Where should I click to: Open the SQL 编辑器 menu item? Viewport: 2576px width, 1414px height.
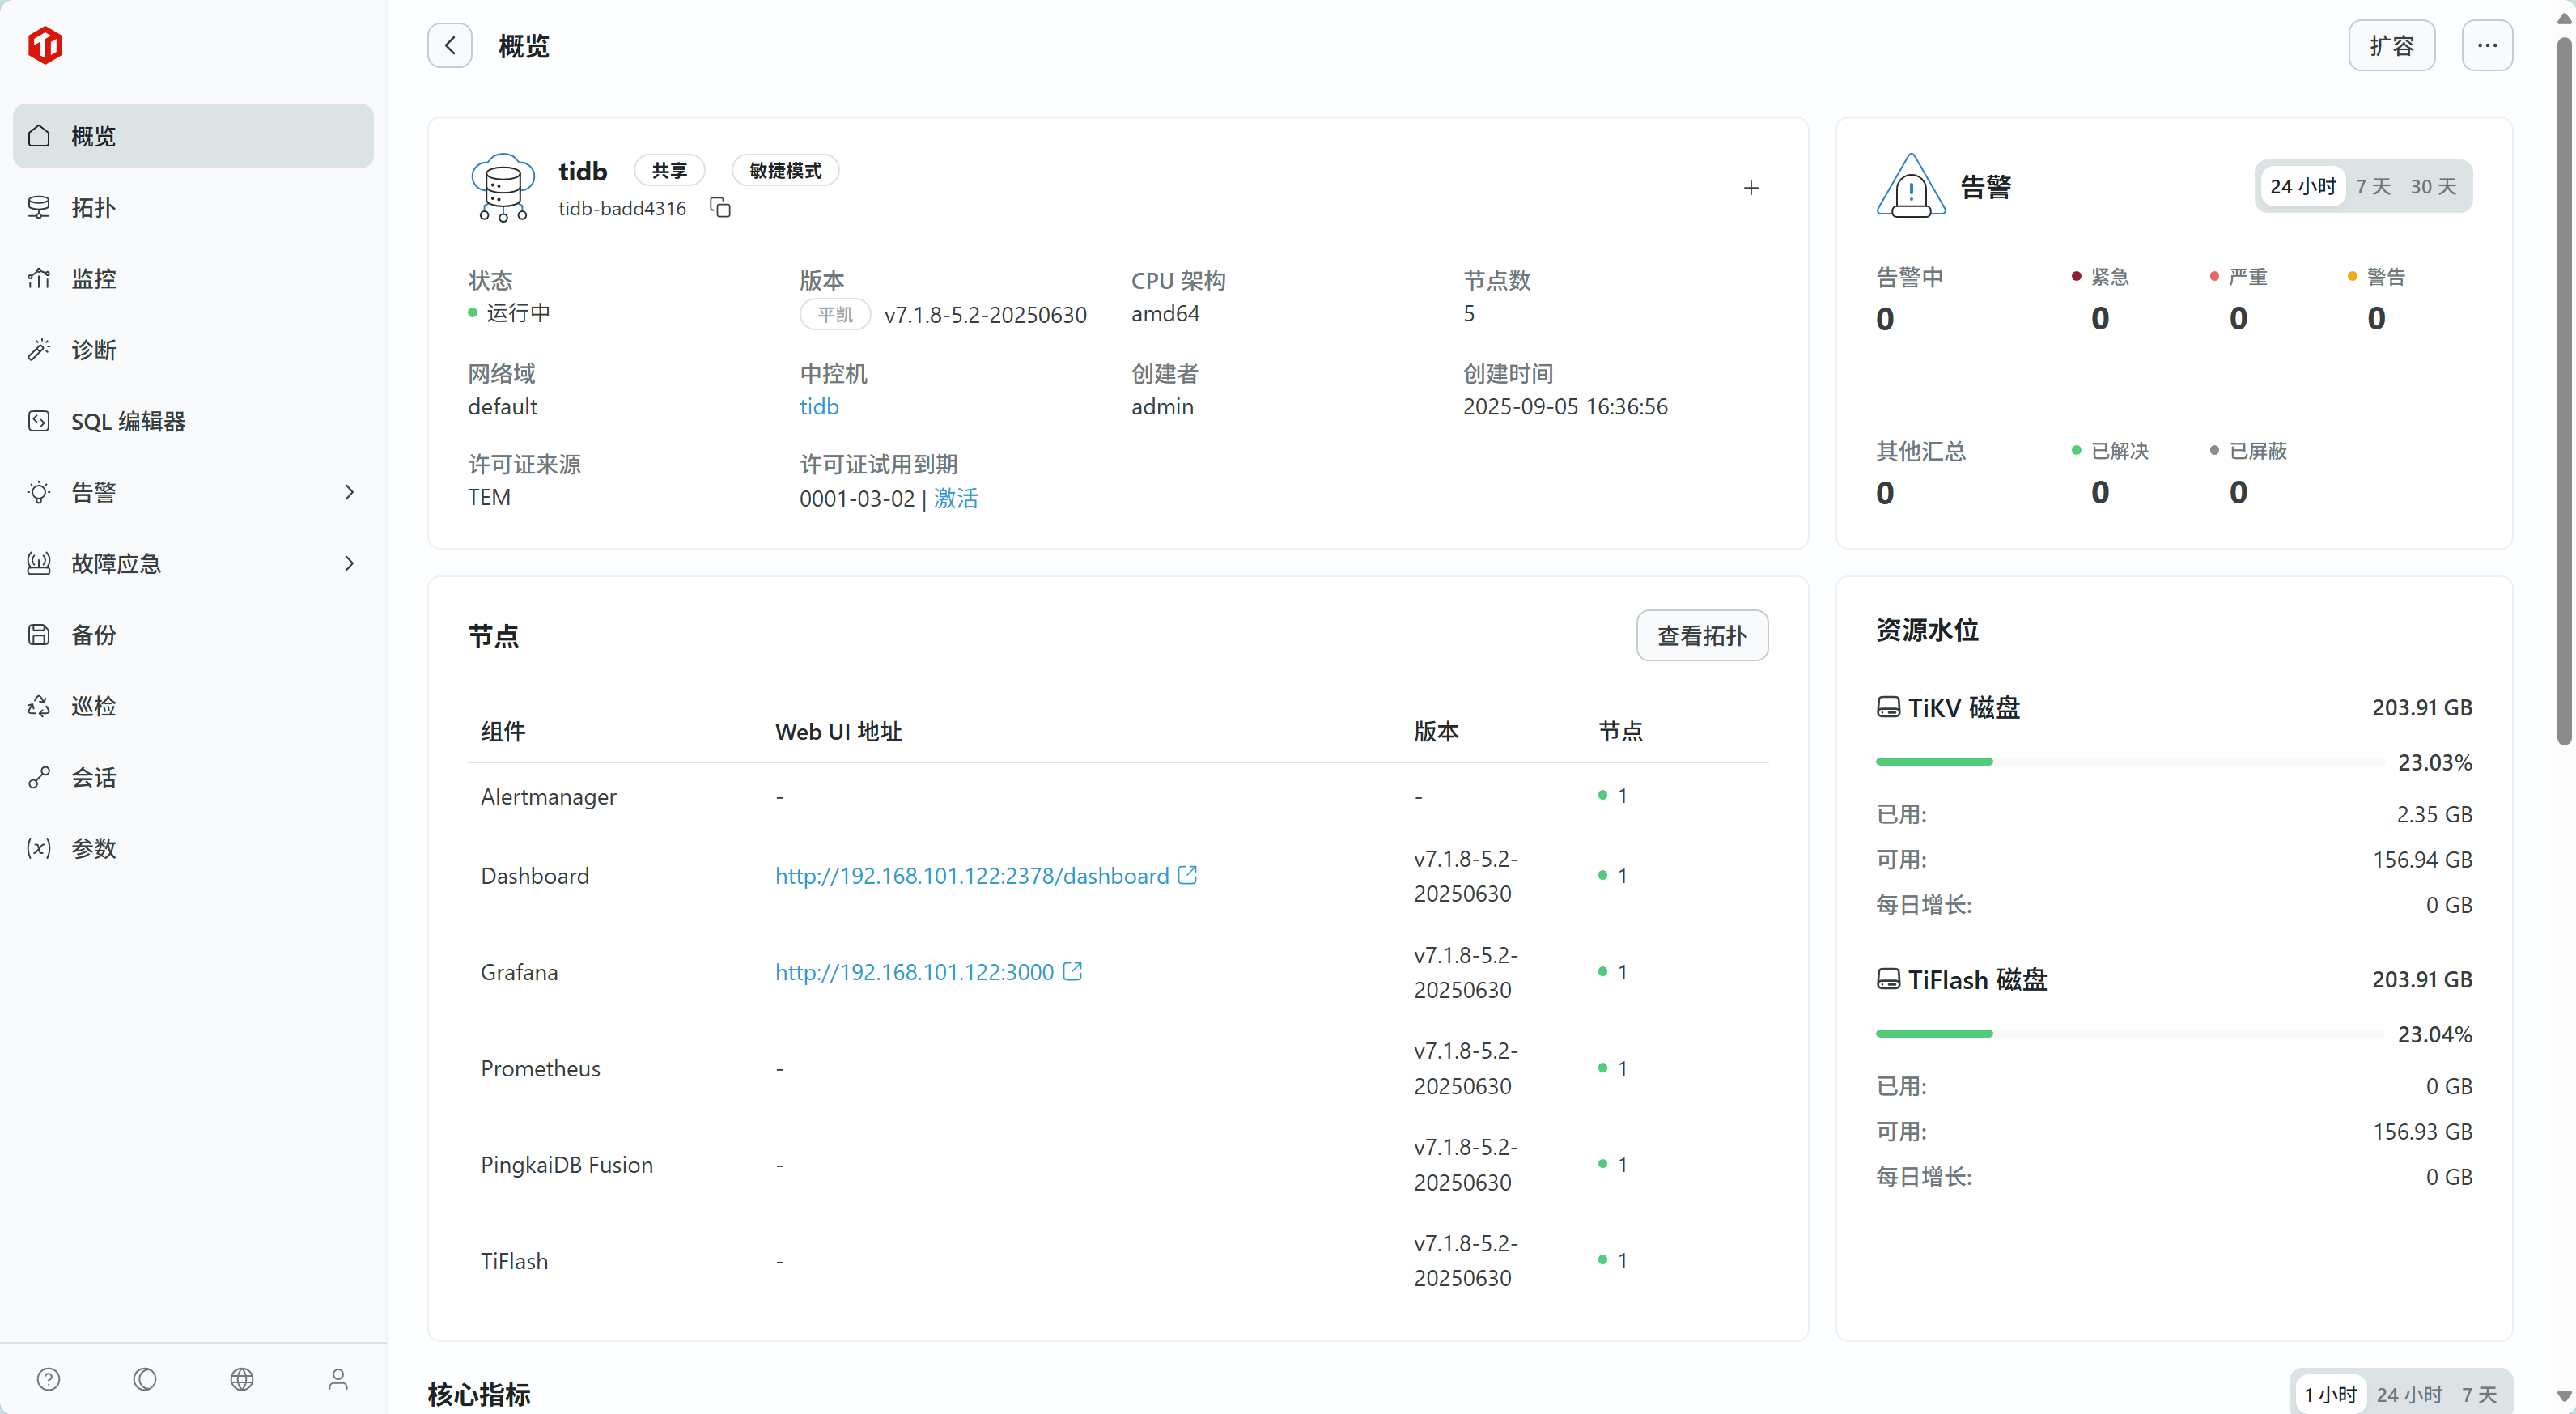[128, 421]
